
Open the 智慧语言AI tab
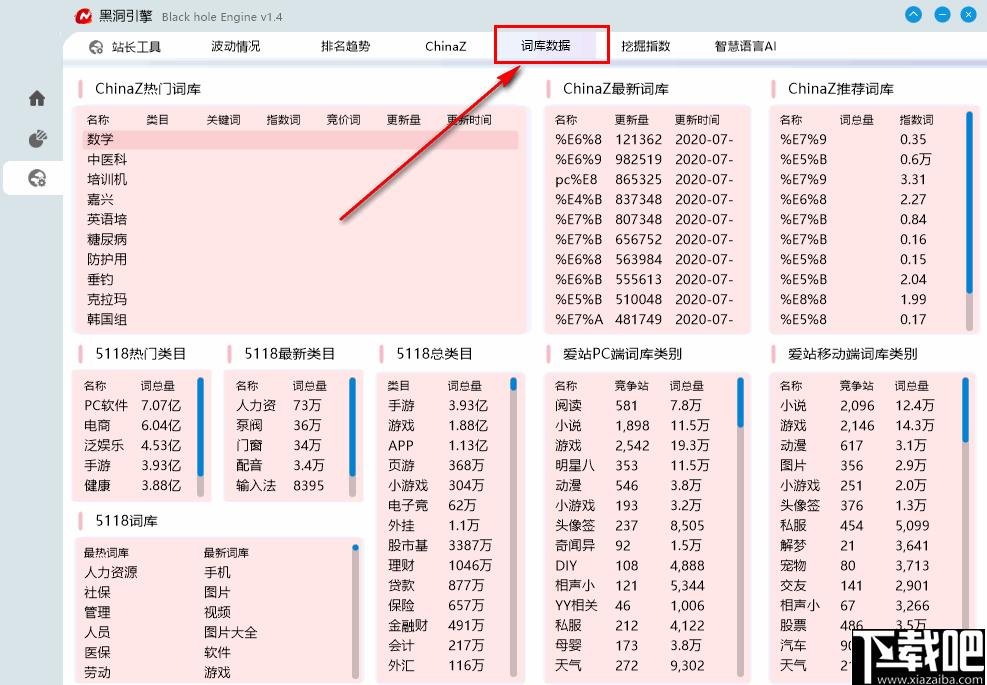745,46
